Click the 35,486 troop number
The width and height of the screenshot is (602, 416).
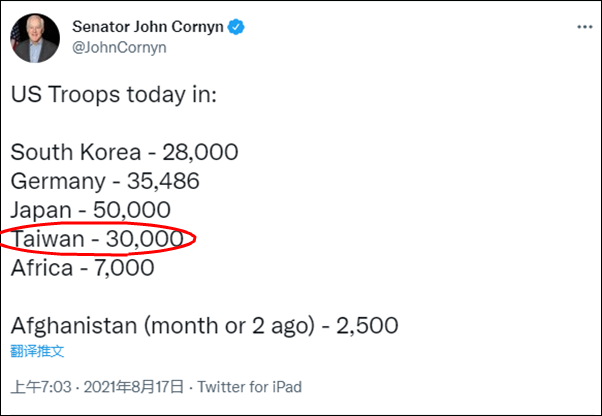[165, 182]
